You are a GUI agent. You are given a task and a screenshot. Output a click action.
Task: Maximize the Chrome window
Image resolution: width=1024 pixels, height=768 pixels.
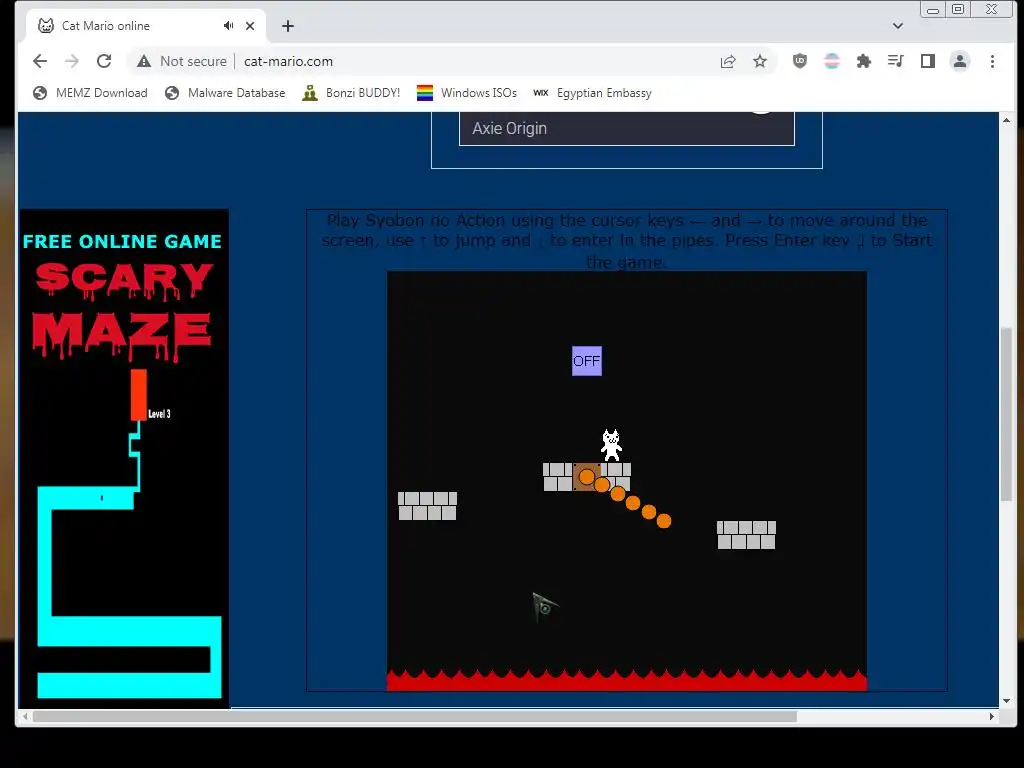tap(958, 9)
